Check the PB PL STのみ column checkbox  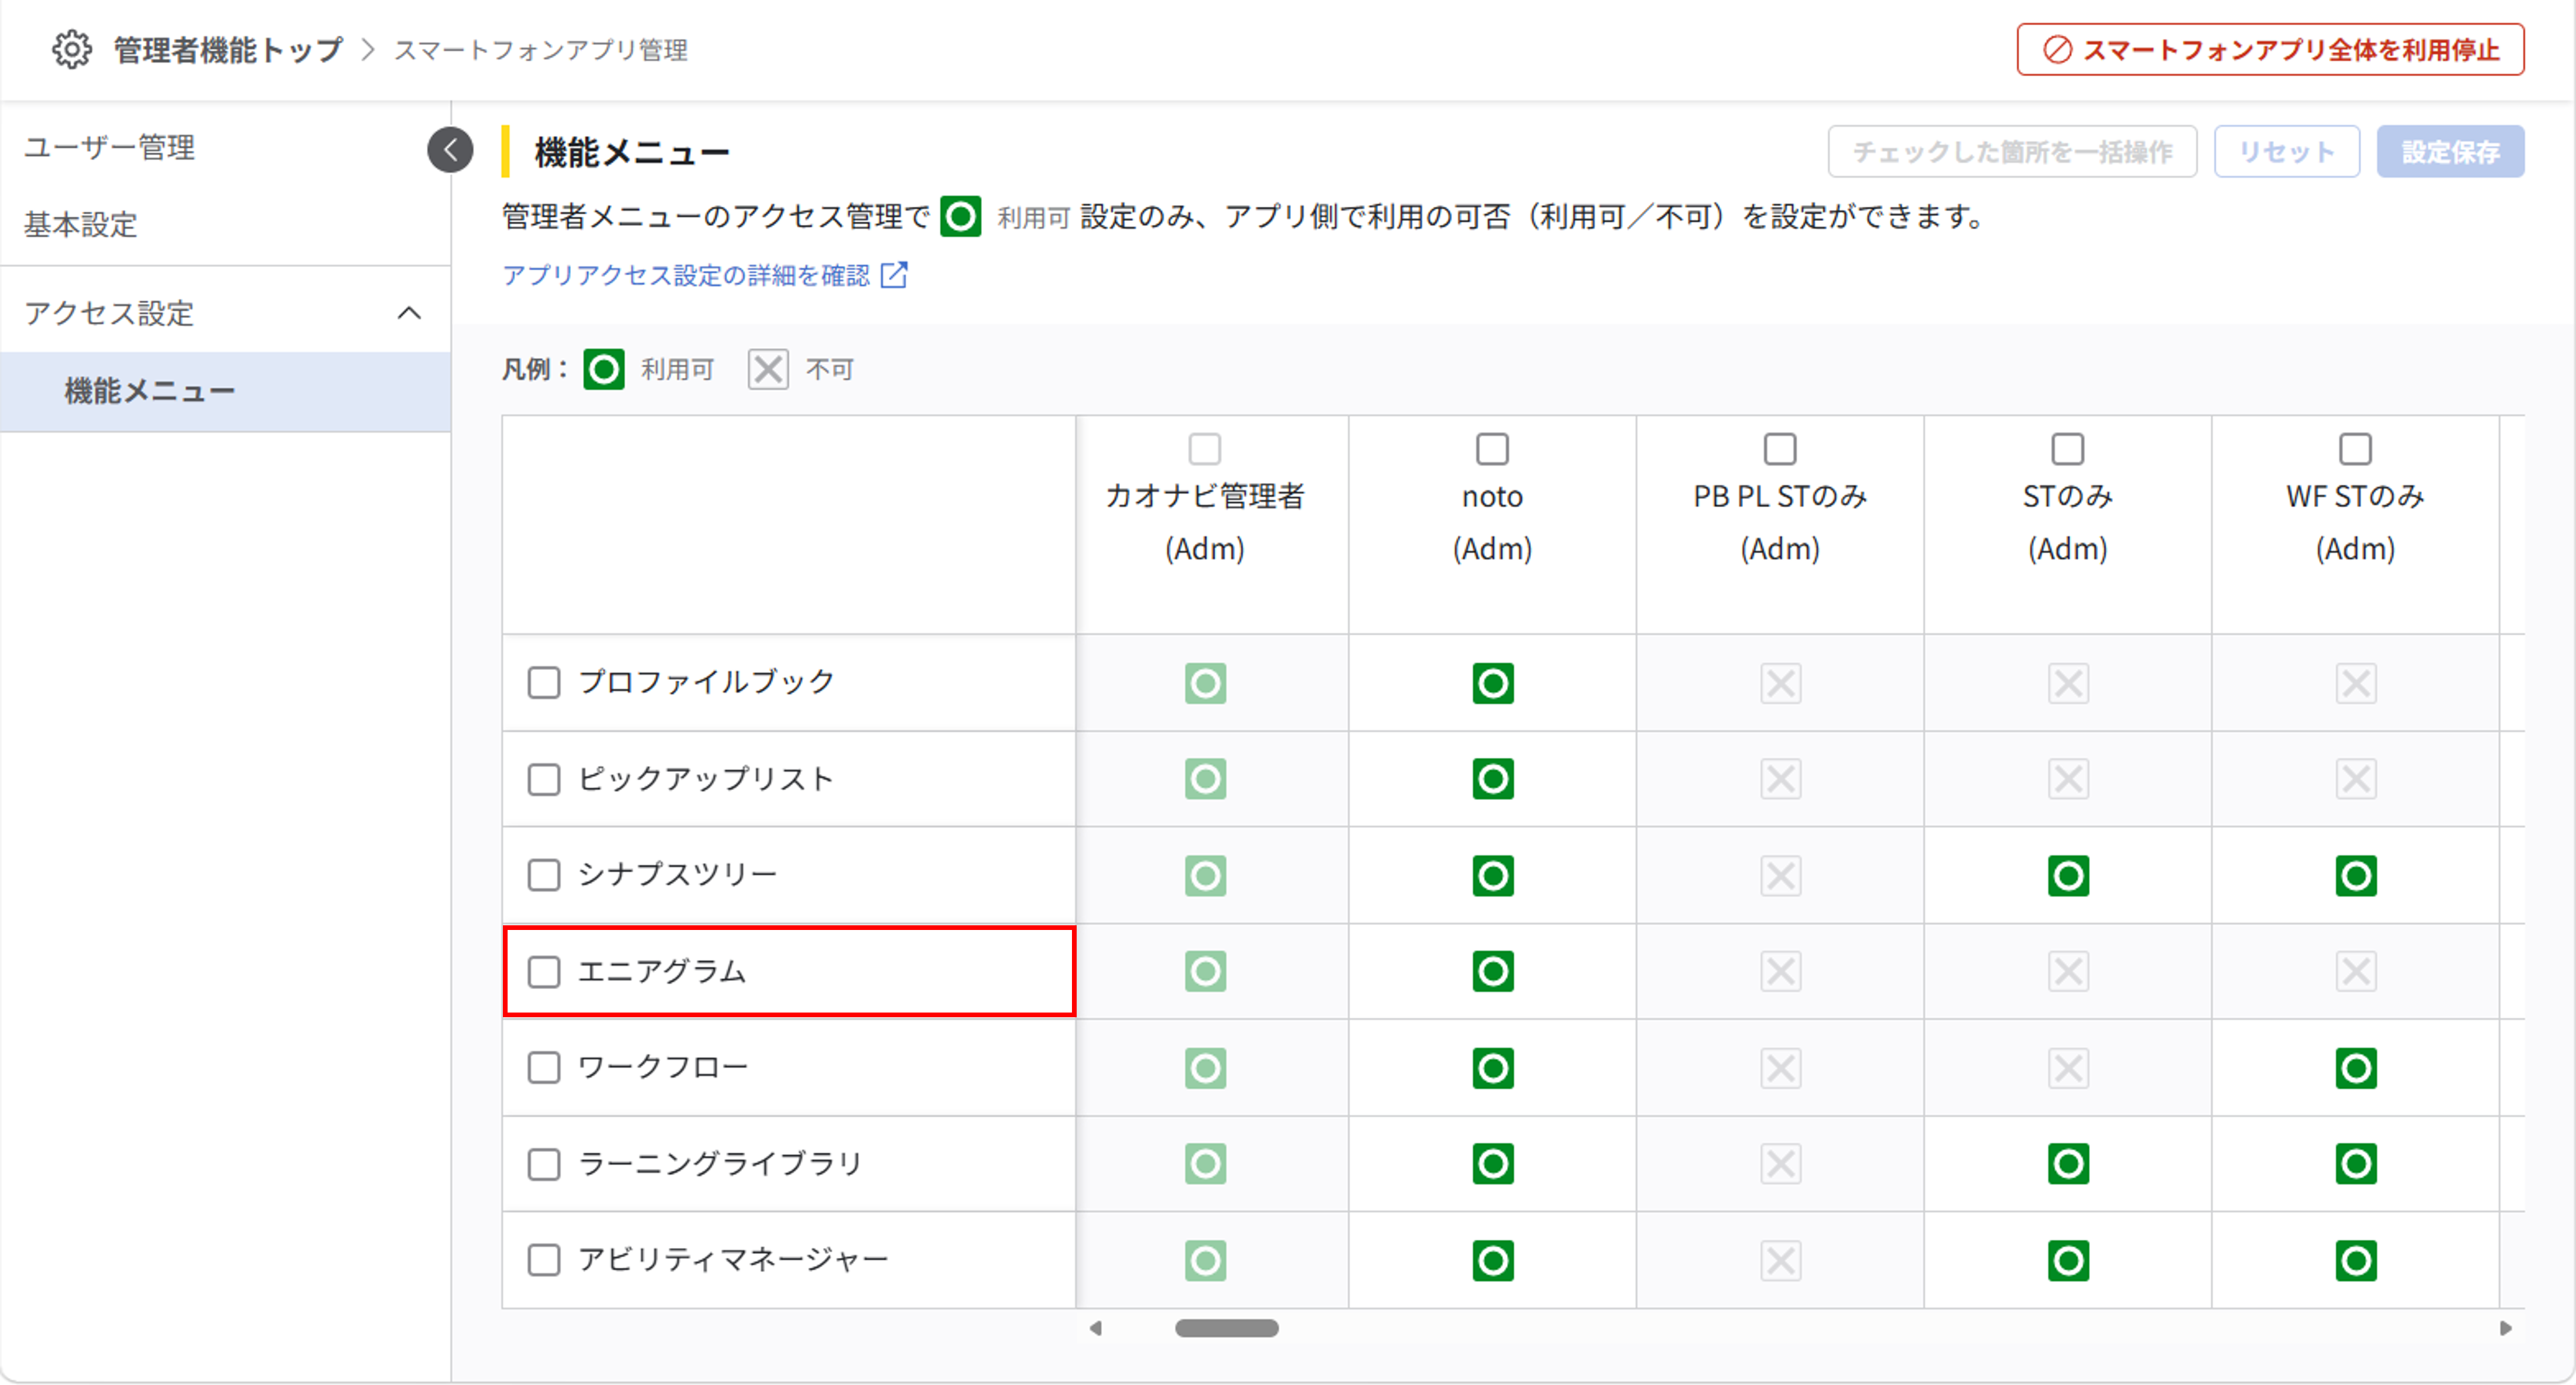pyautogui.click(x=1780, y=449)
